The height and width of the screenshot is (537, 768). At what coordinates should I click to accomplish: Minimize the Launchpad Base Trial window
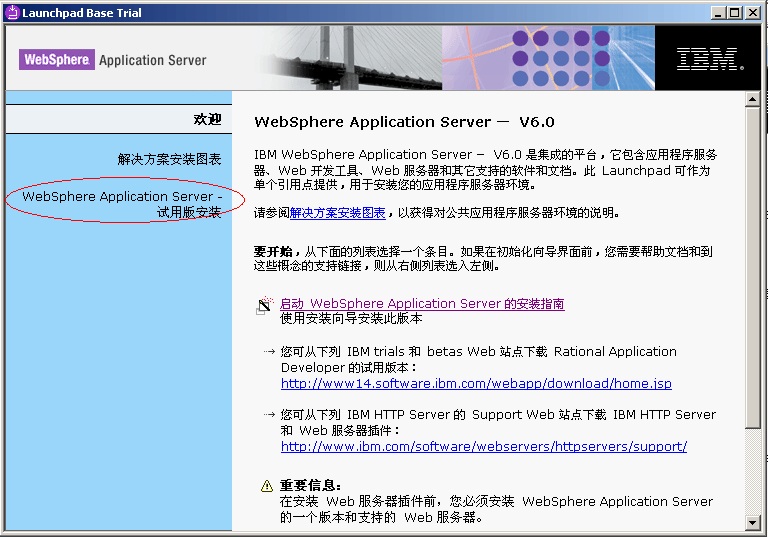point(718,12)
